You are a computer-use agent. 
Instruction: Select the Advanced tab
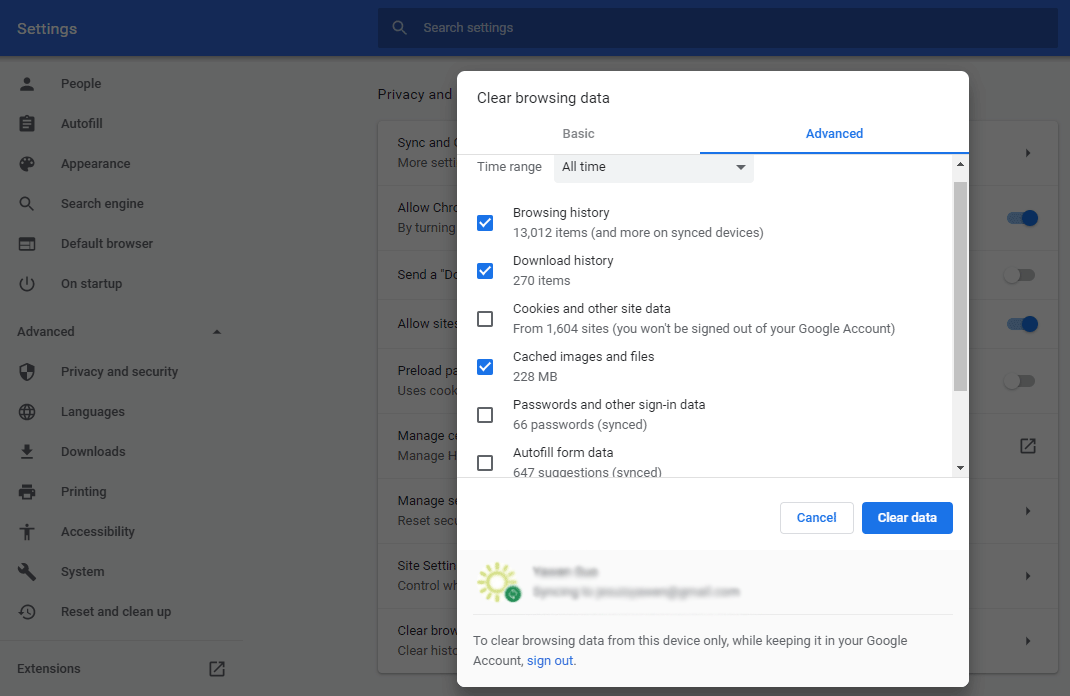point(833,133)
